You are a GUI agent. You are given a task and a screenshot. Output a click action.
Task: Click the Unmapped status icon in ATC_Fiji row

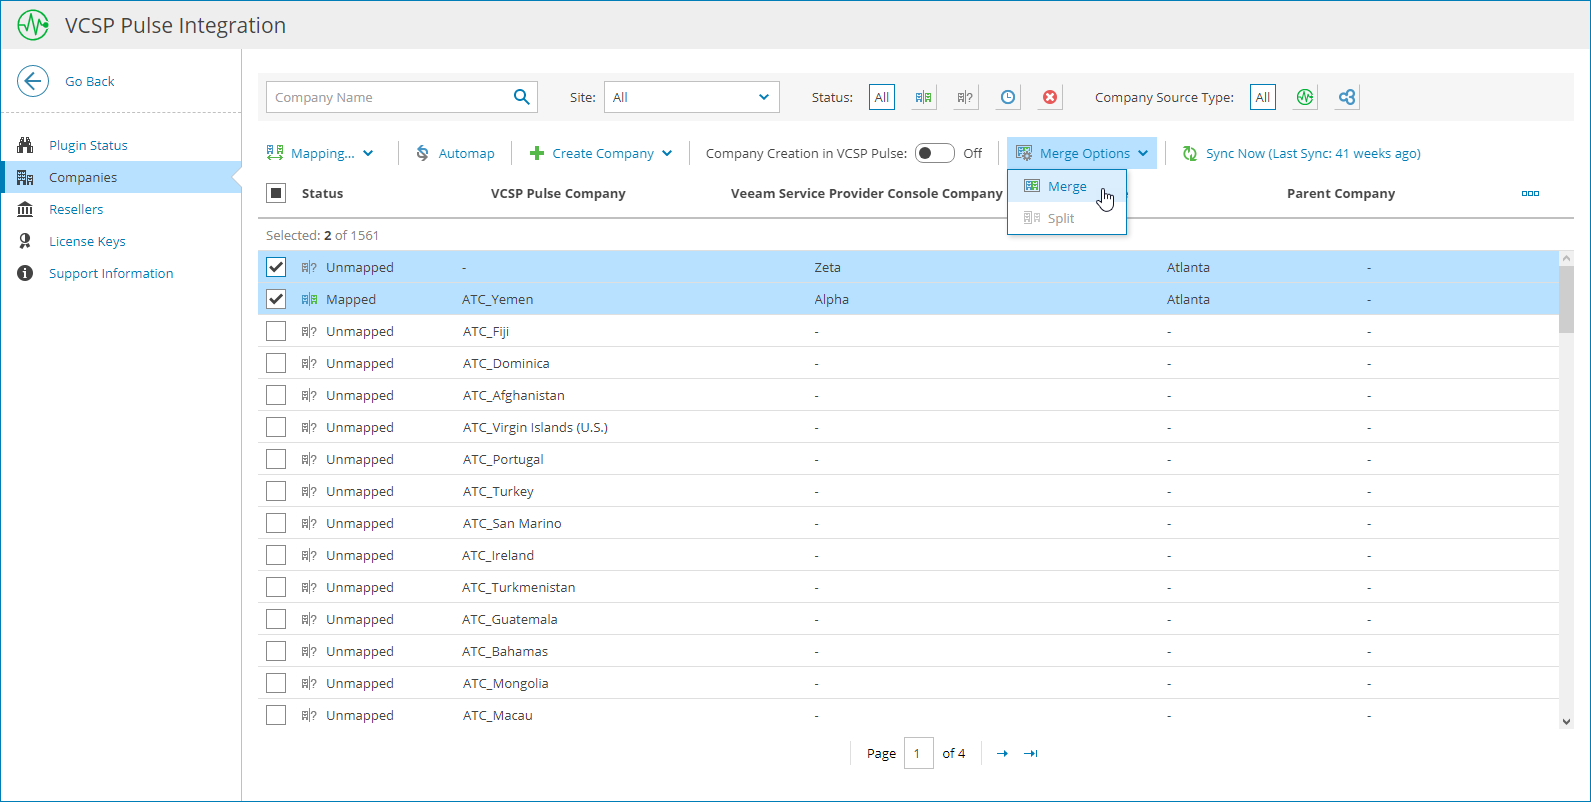point(309,331)
